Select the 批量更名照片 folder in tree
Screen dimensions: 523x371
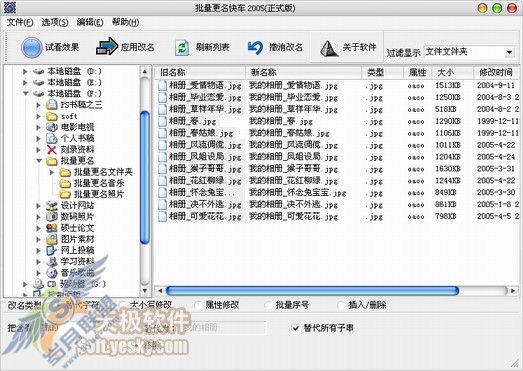click(99, 194)
